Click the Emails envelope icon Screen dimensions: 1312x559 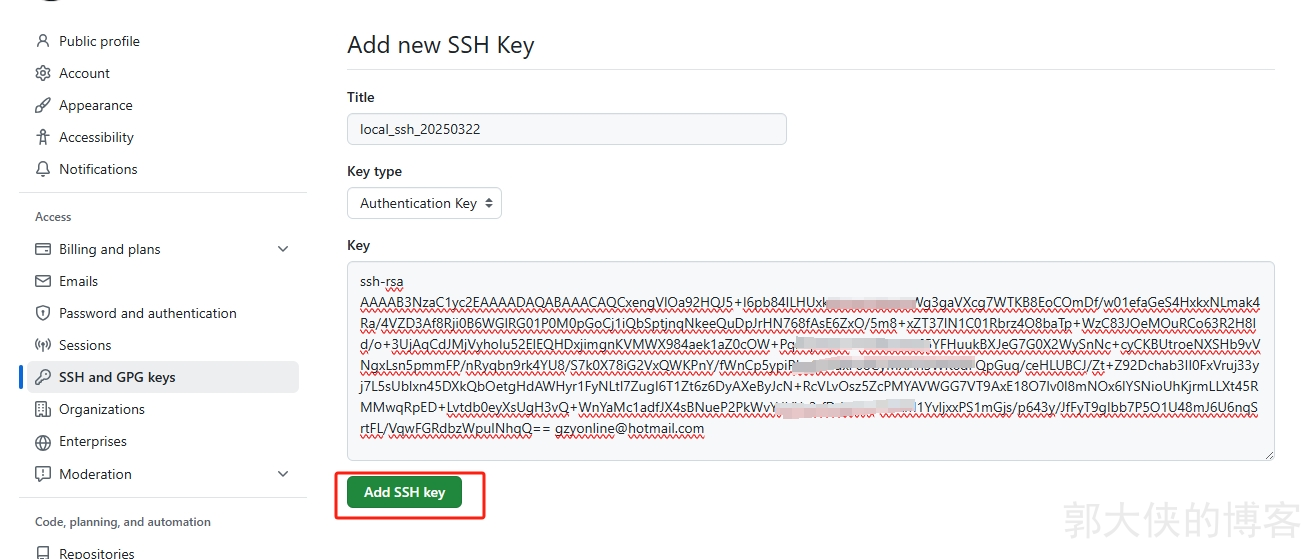click(42, 281)
